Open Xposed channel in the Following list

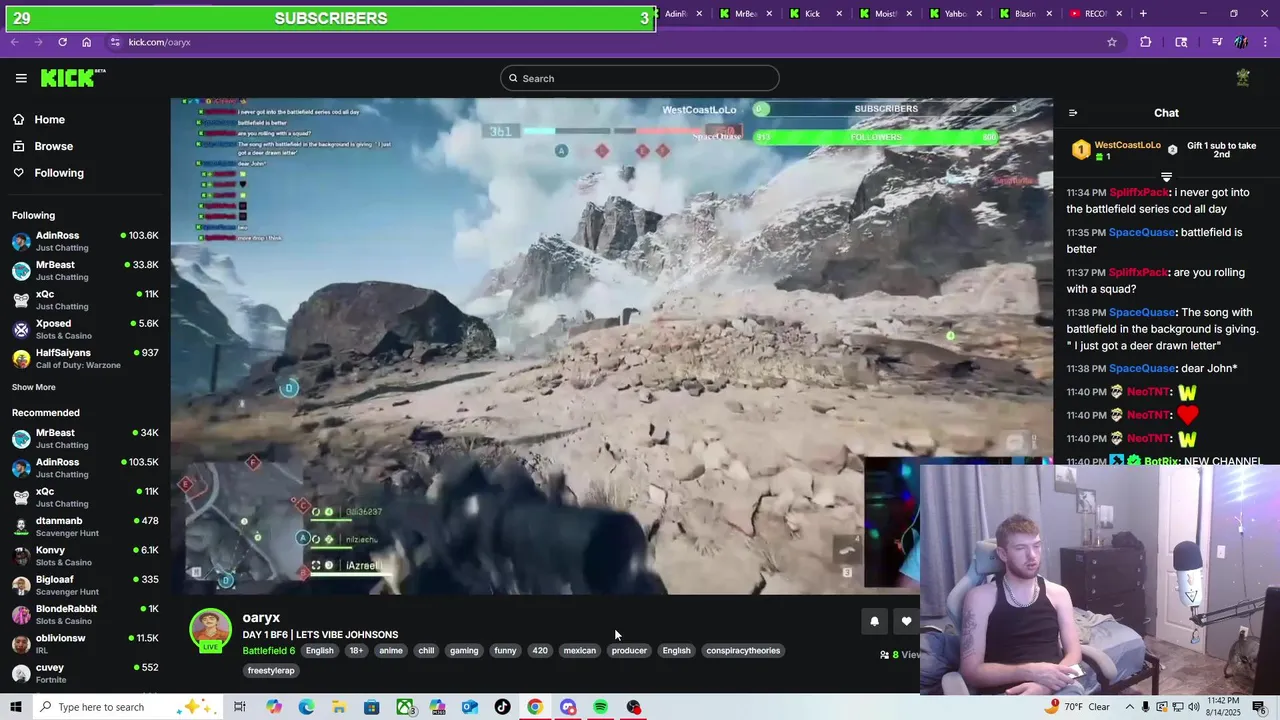pos(85,329)
